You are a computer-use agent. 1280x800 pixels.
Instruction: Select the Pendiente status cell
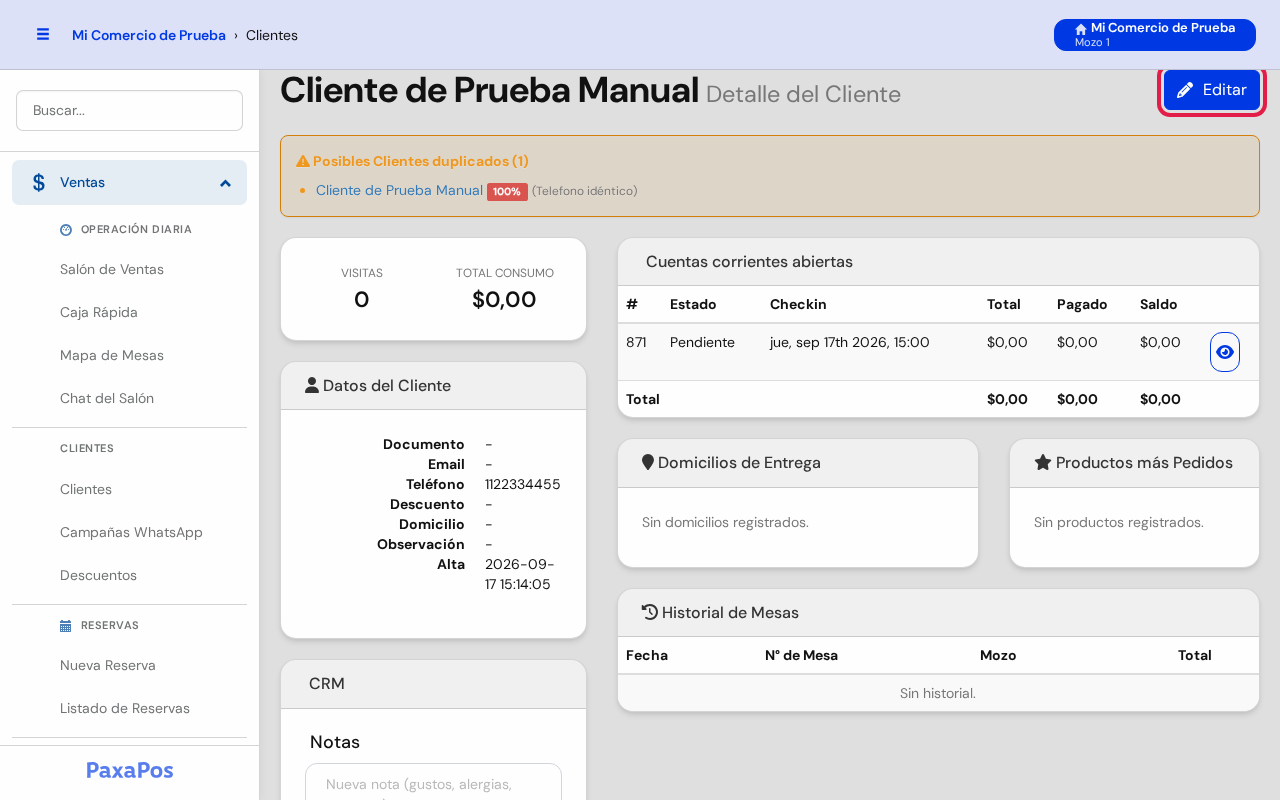click(702, 342)
